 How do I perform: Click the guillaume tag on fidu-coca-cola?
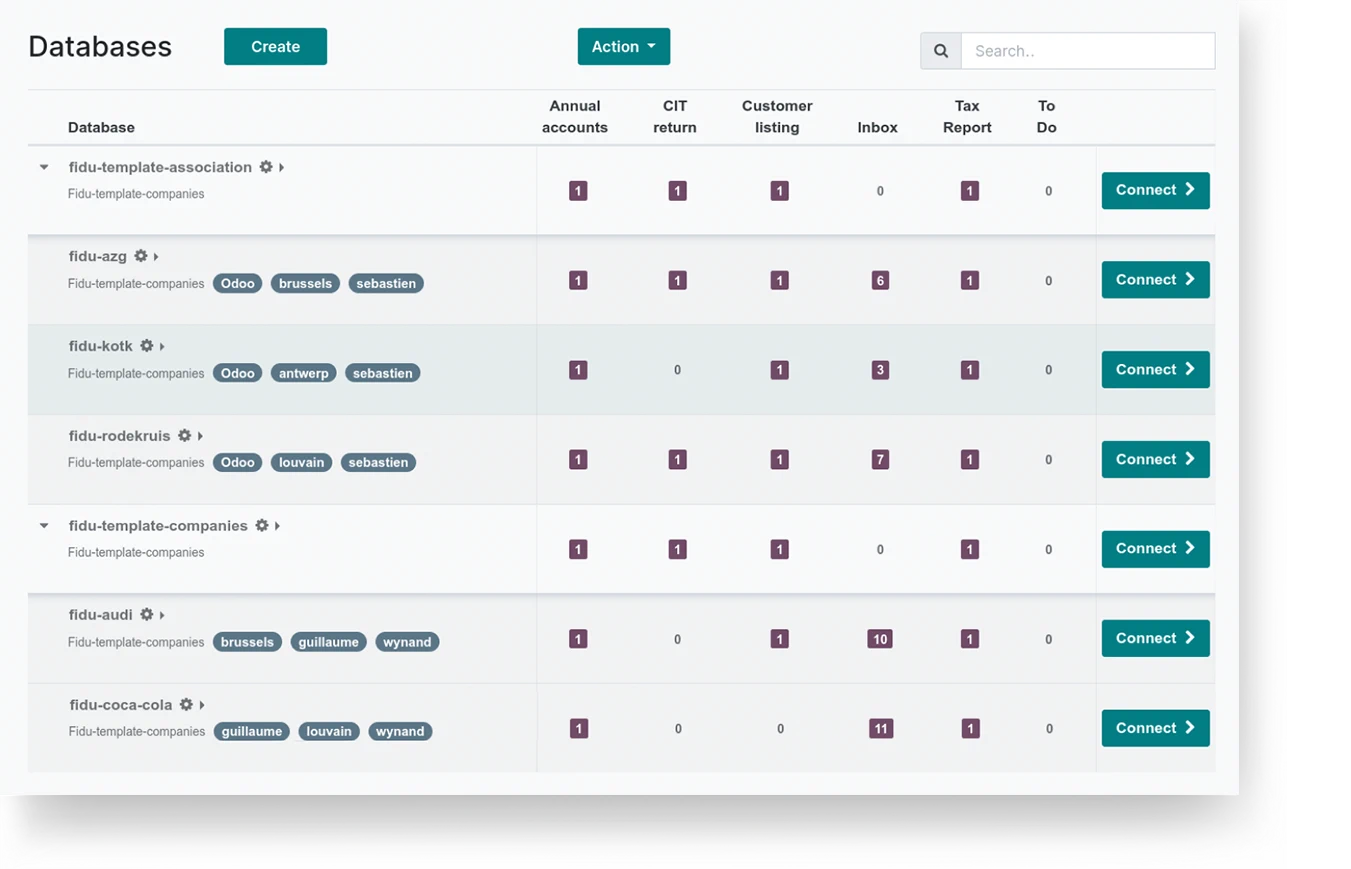[x=252, y=732]
